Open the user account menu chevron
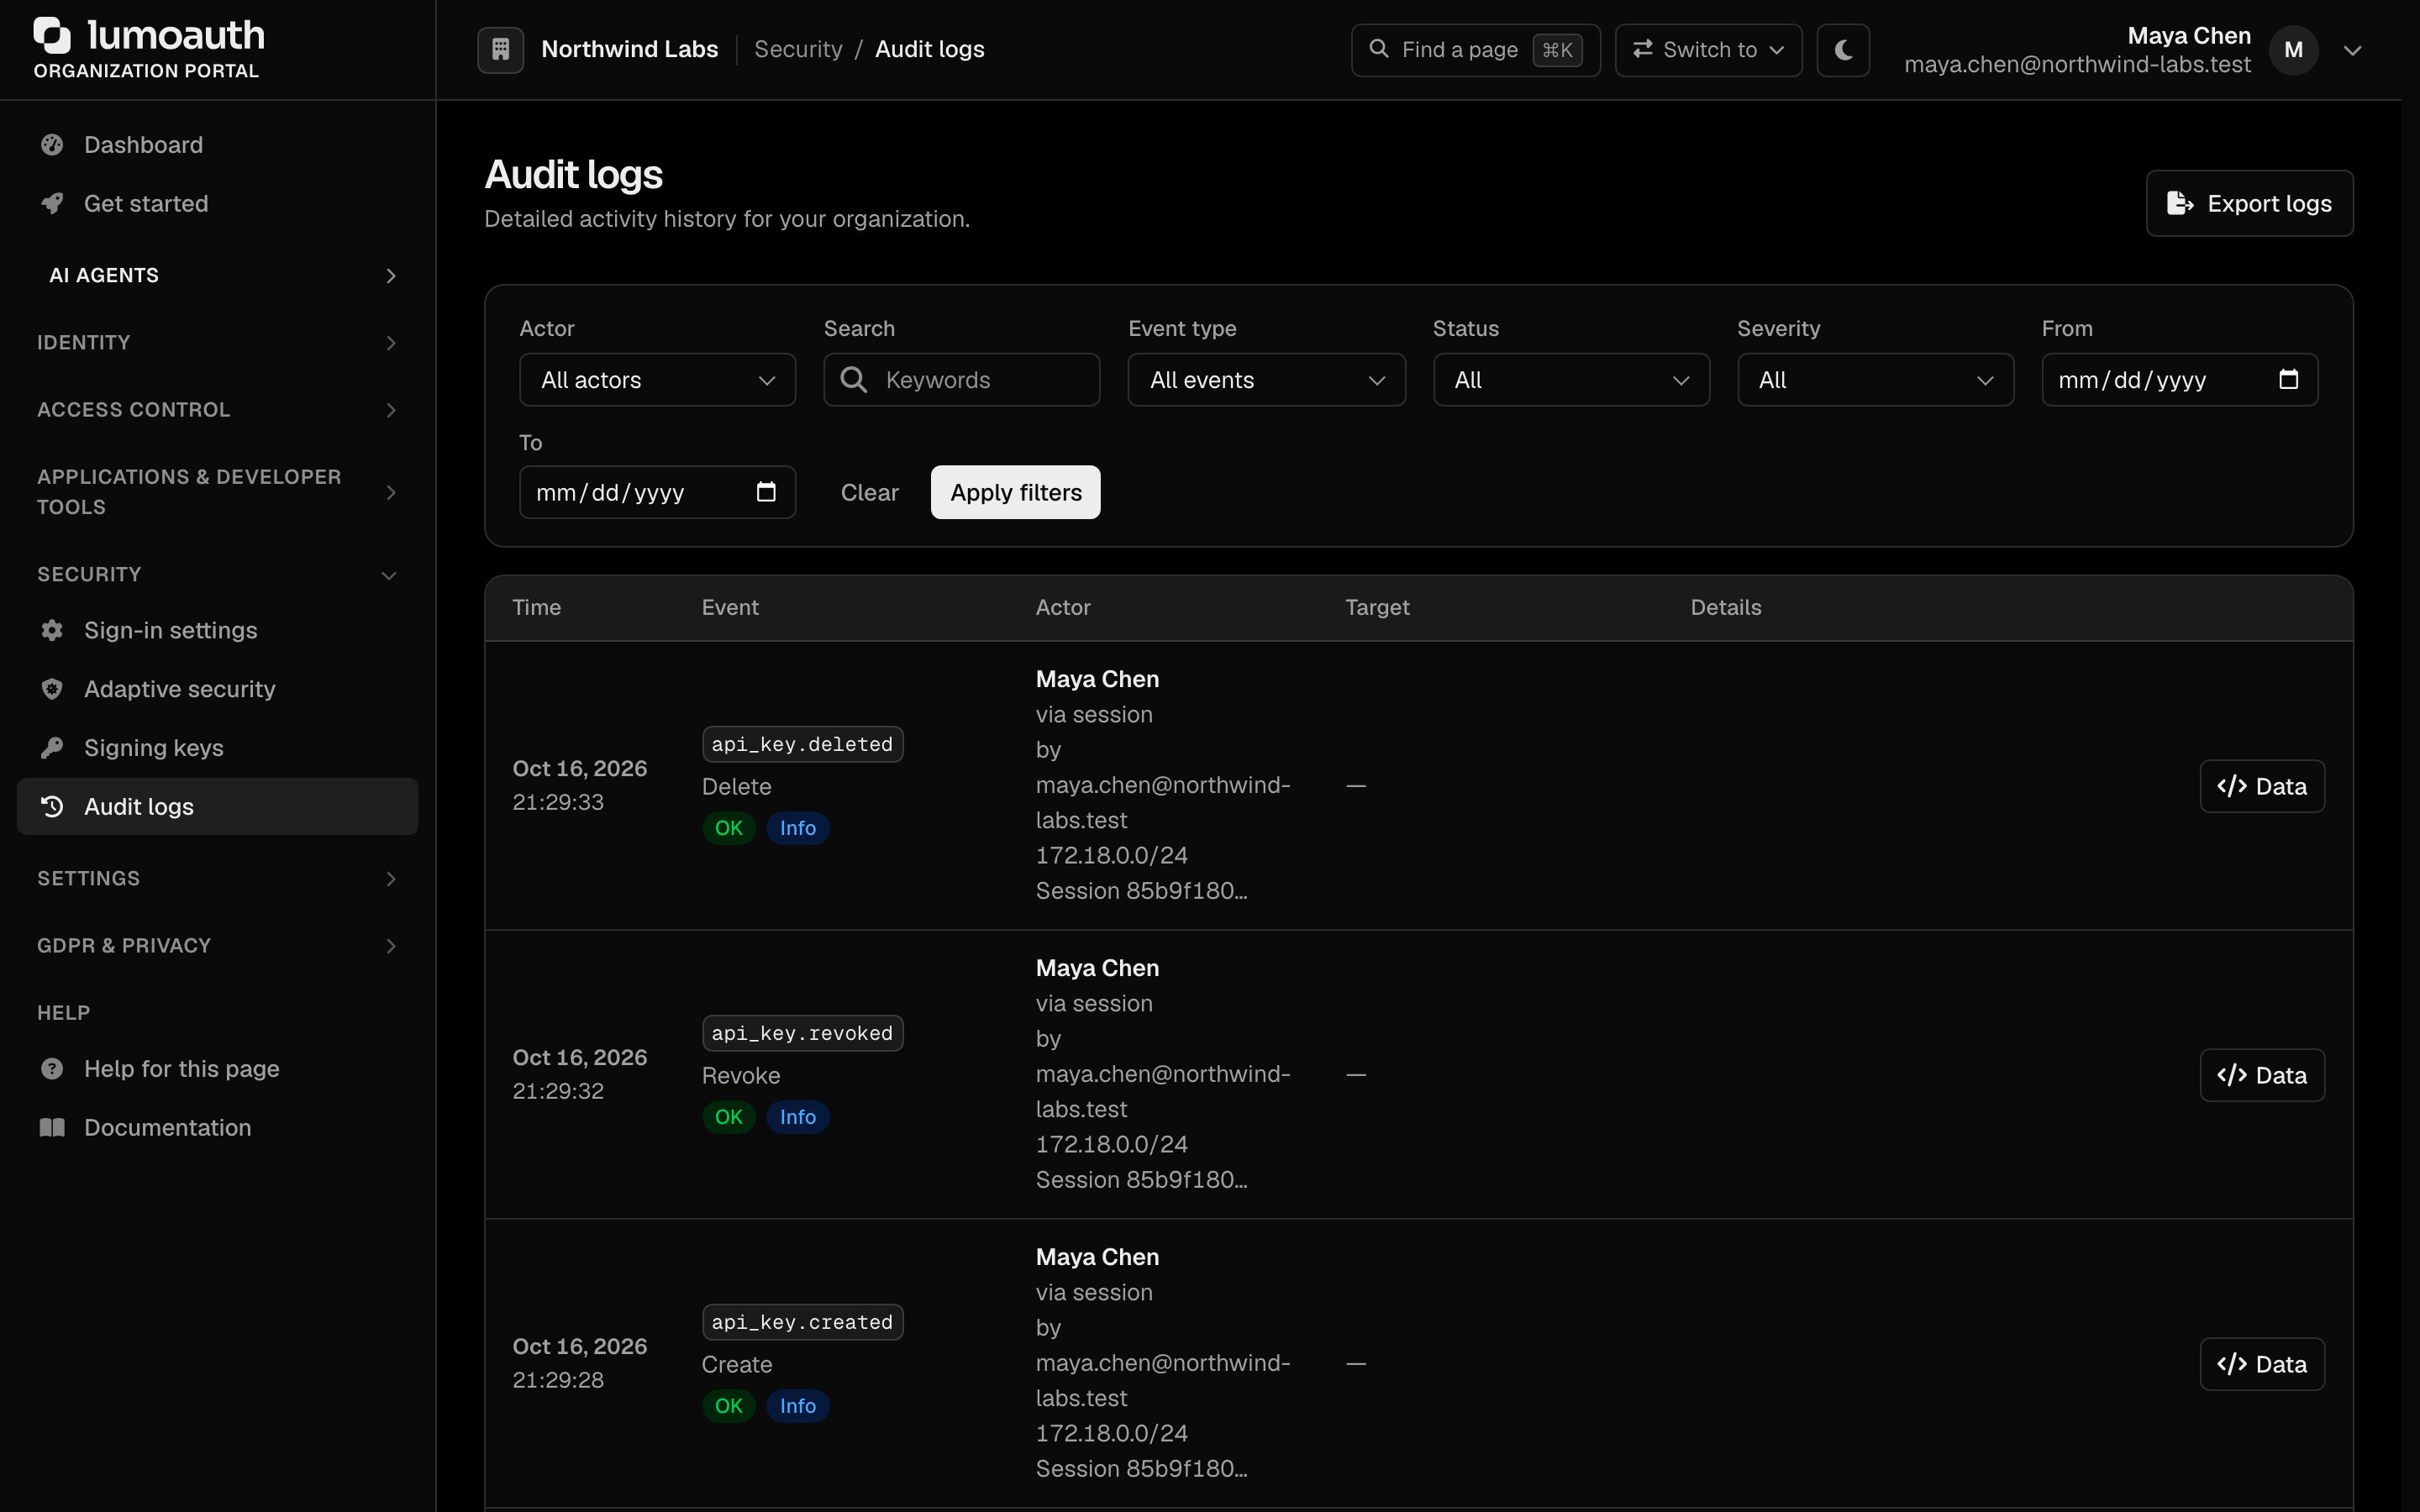 point(2353,50)
